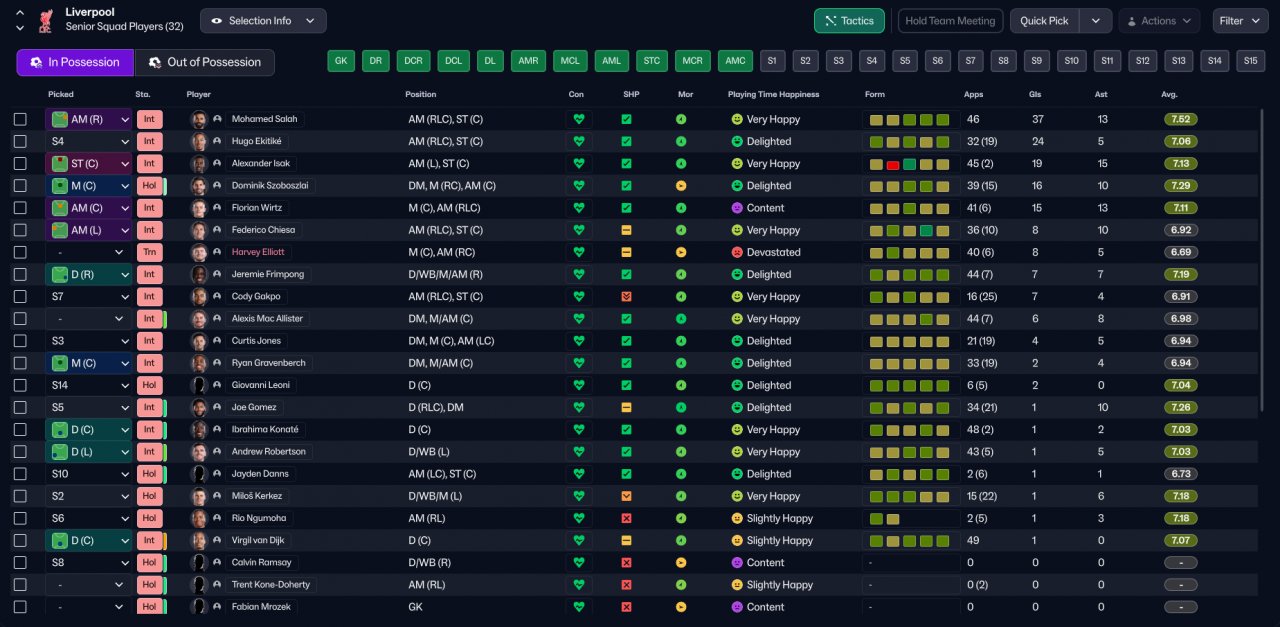
Task: Click player portrait of Virgil van Dijk
Action: [199, 540]
